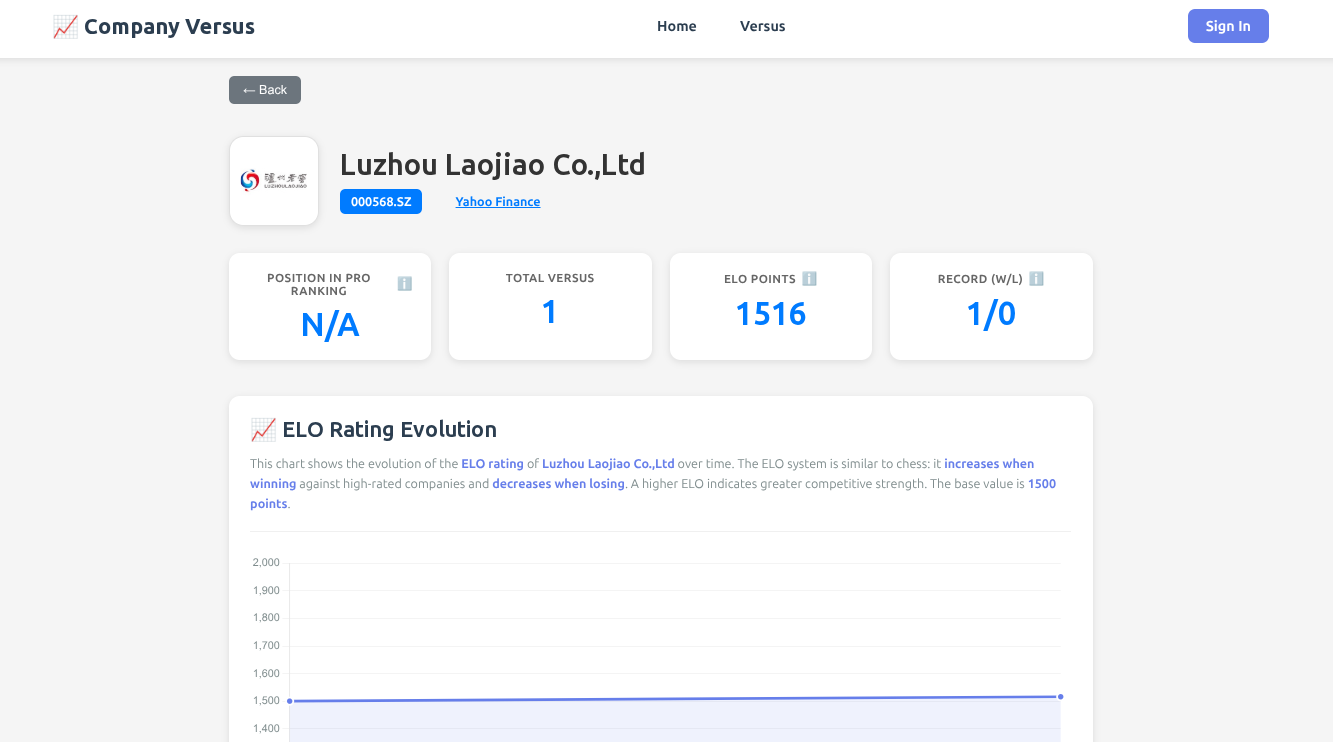Click the RECORD (W/L) card label
1333x742 pixels.
pos(980,279)
